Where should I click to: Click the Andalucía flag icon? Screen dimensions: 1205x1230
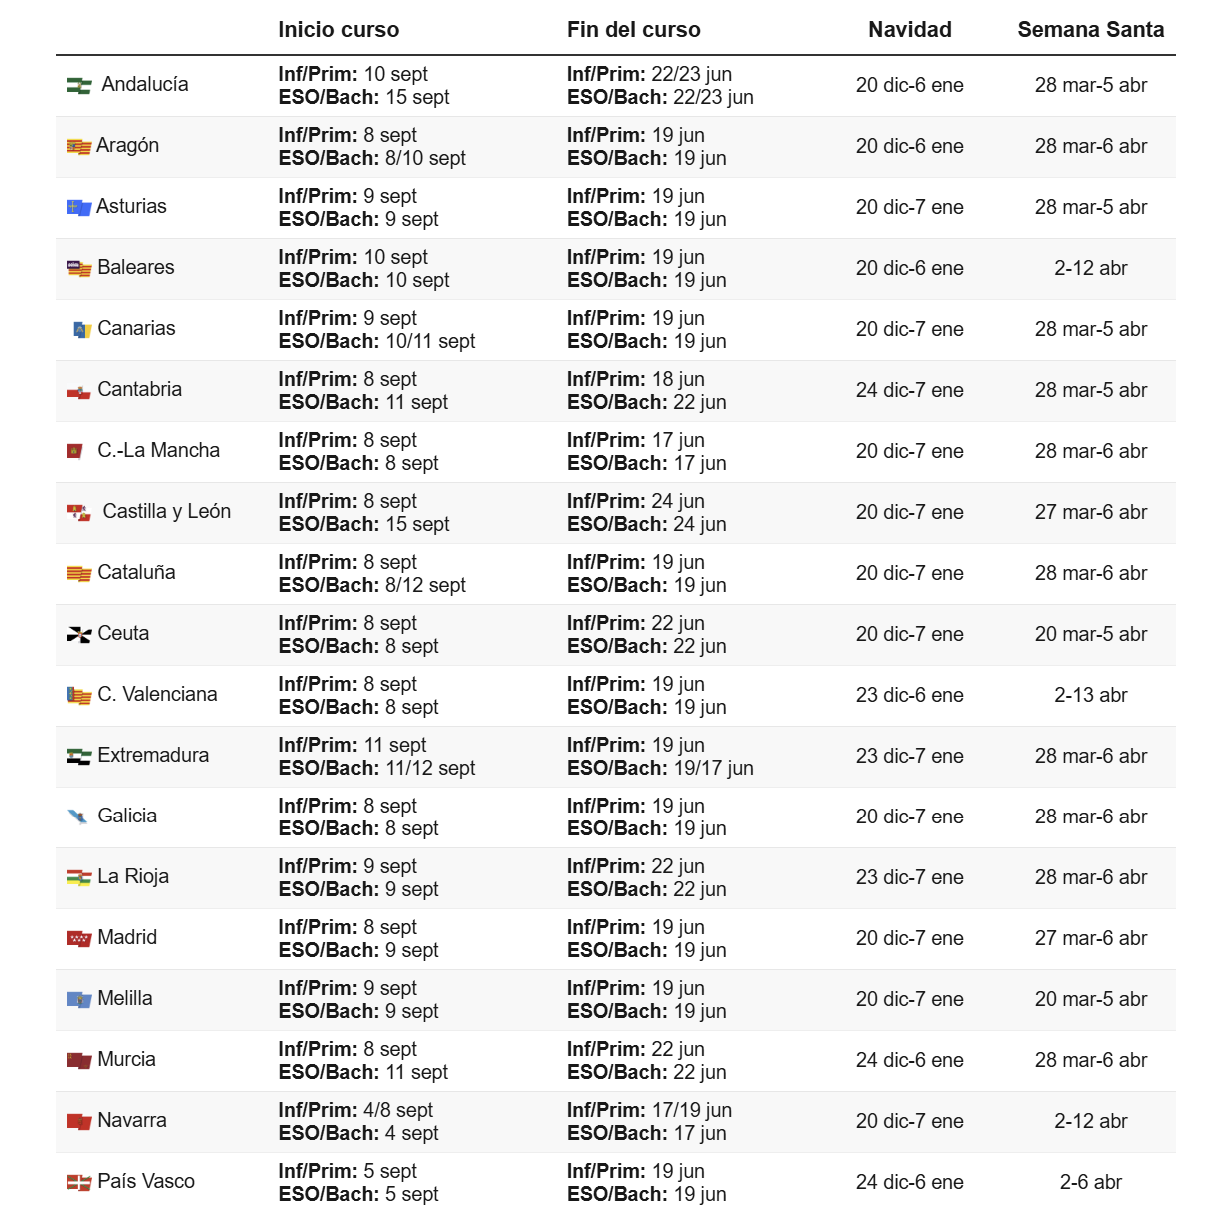click(x=79, y=86)
